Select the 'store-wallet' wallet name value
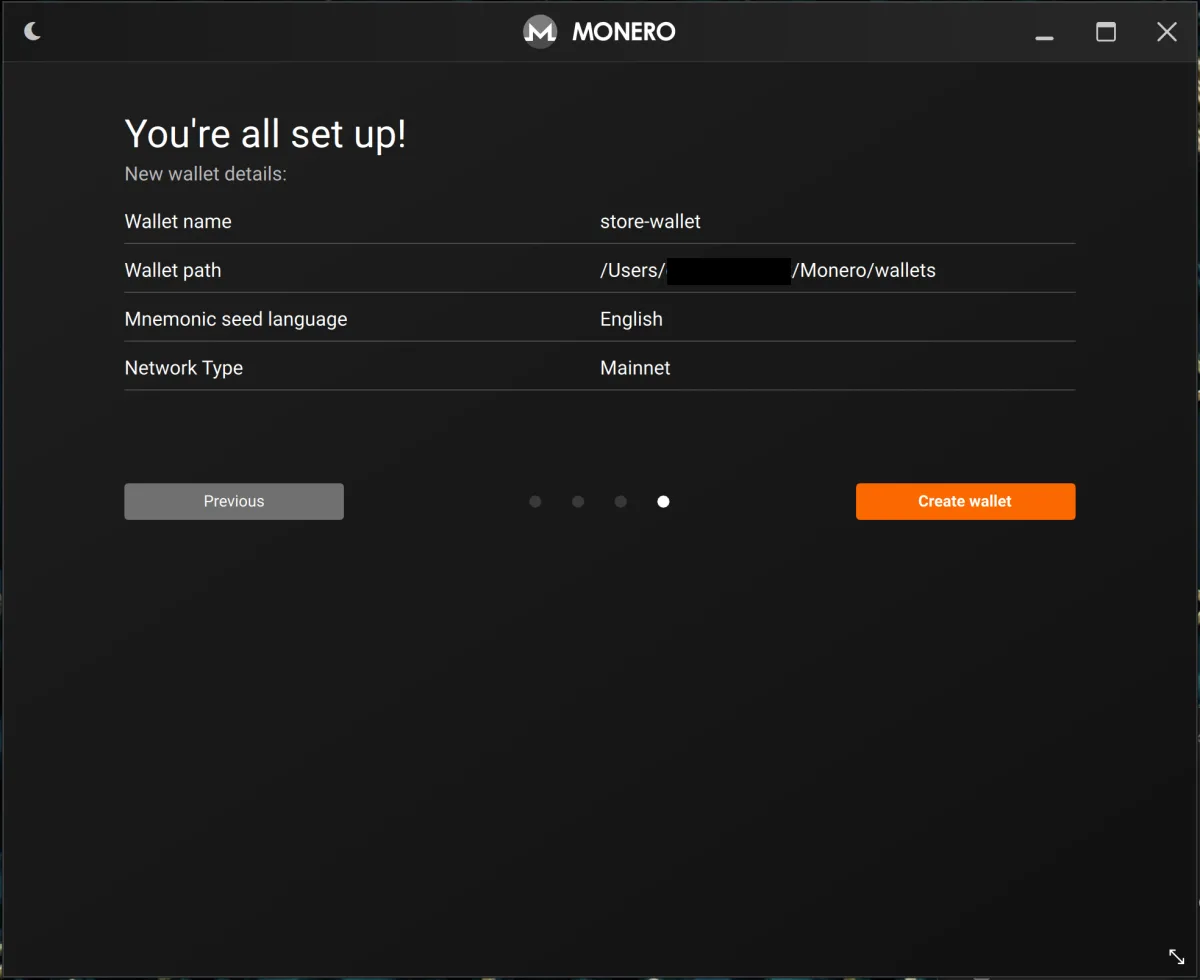Screen dimensions: 1200x980 point(650,222)
